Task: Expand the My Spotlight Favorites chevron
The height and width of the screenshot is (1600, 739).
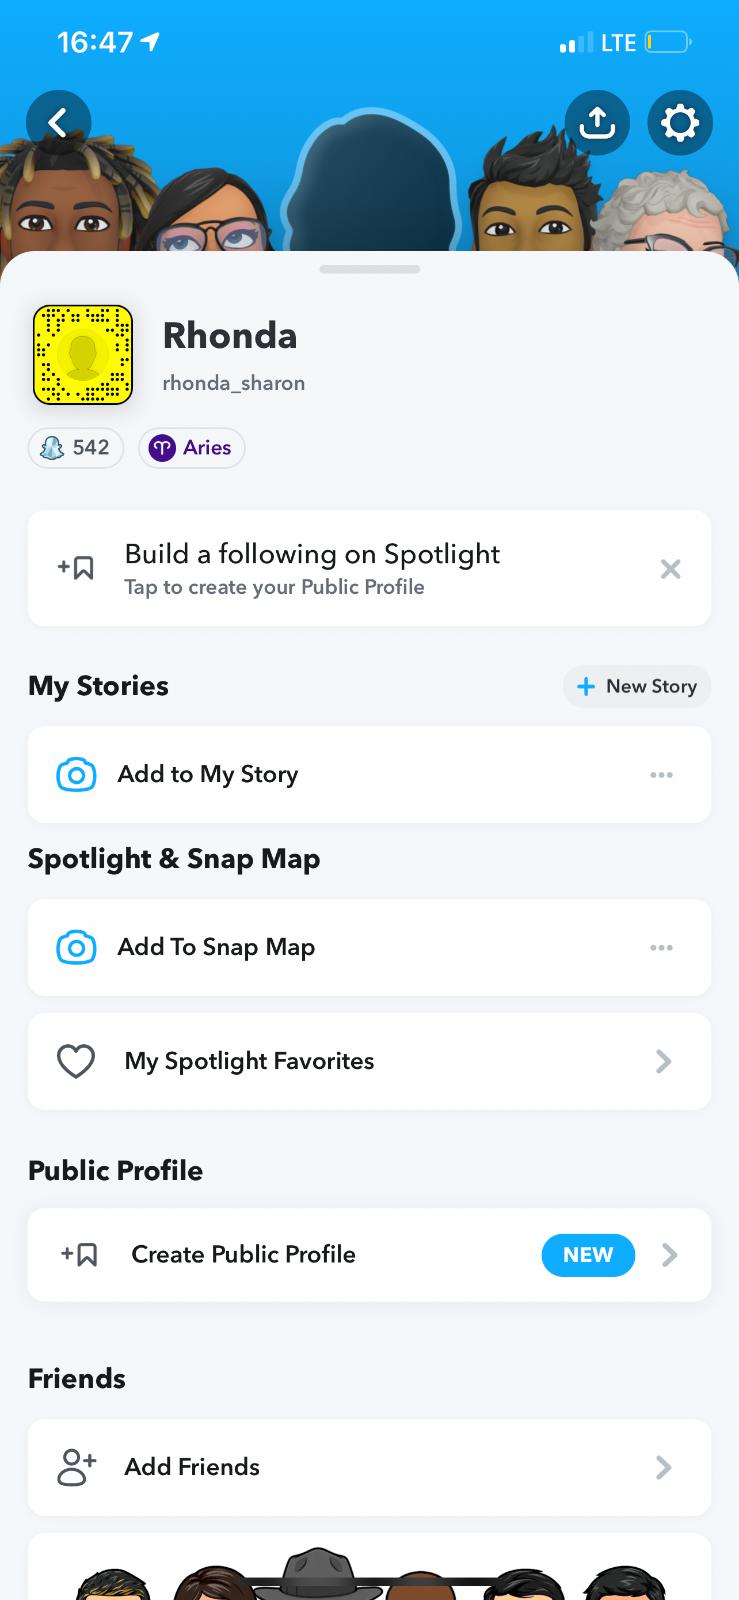Action: [x=663, y=1061]
